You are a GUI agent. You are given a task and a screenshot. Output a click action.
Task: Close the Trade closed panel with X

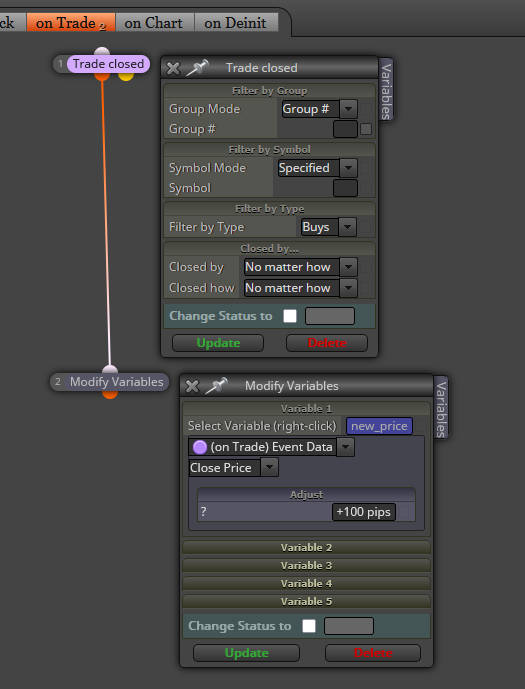pyautogui.click(x=173, y=68)
